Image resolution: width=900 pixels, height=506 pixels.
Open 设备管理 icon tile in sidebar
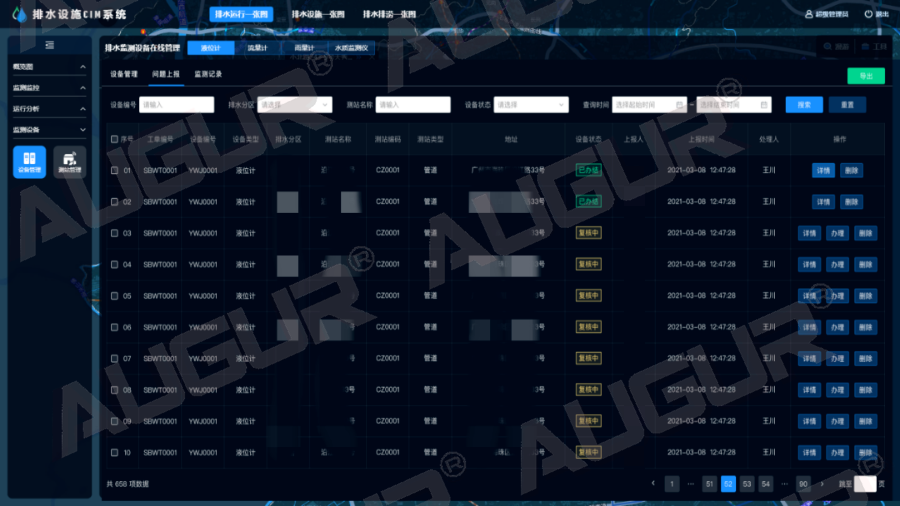point(29,161)
